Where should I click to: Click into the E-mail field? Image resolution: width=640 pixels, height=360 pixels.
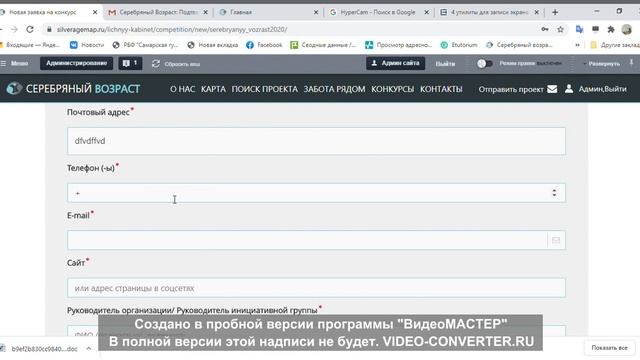(x=316, y=240)
